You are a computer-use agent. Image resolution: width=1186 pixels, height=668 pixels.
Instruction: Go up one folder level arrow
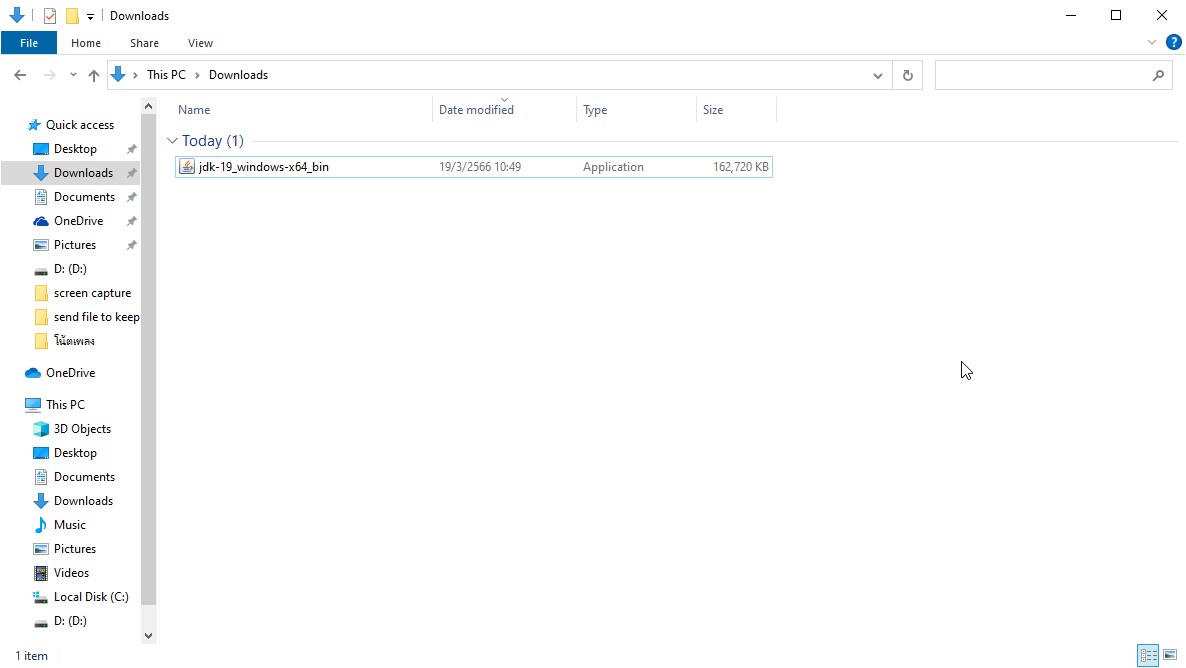coord(94,75)
